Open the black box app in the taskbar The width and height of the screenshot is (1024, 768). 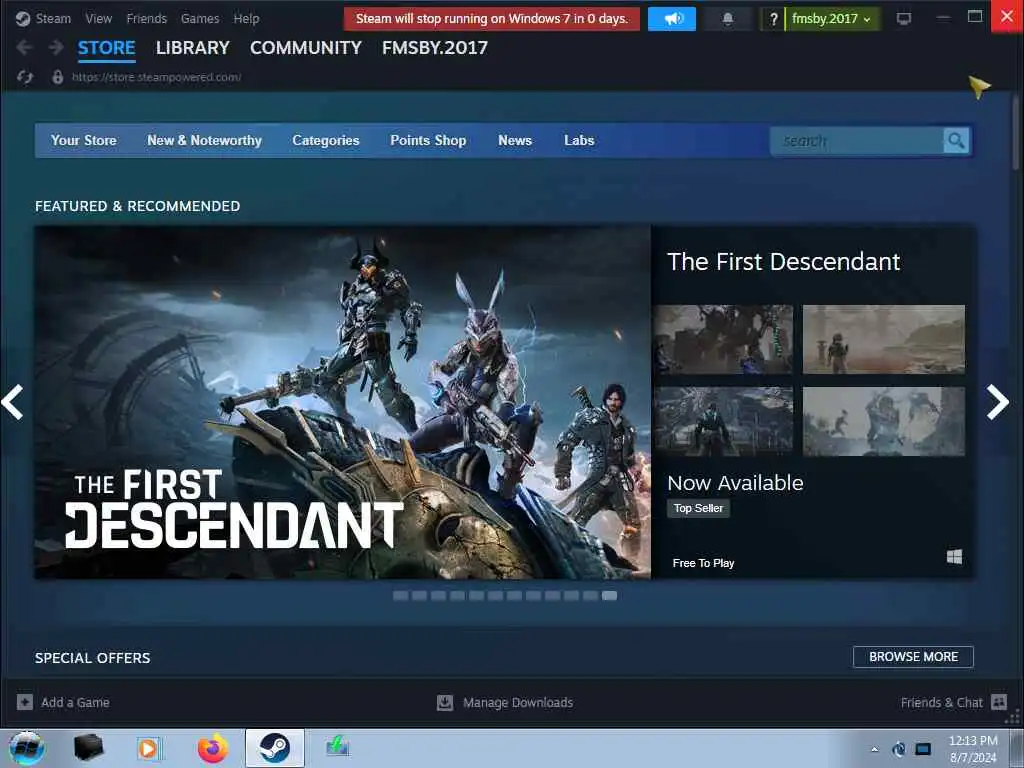click(x=88, y=748)
